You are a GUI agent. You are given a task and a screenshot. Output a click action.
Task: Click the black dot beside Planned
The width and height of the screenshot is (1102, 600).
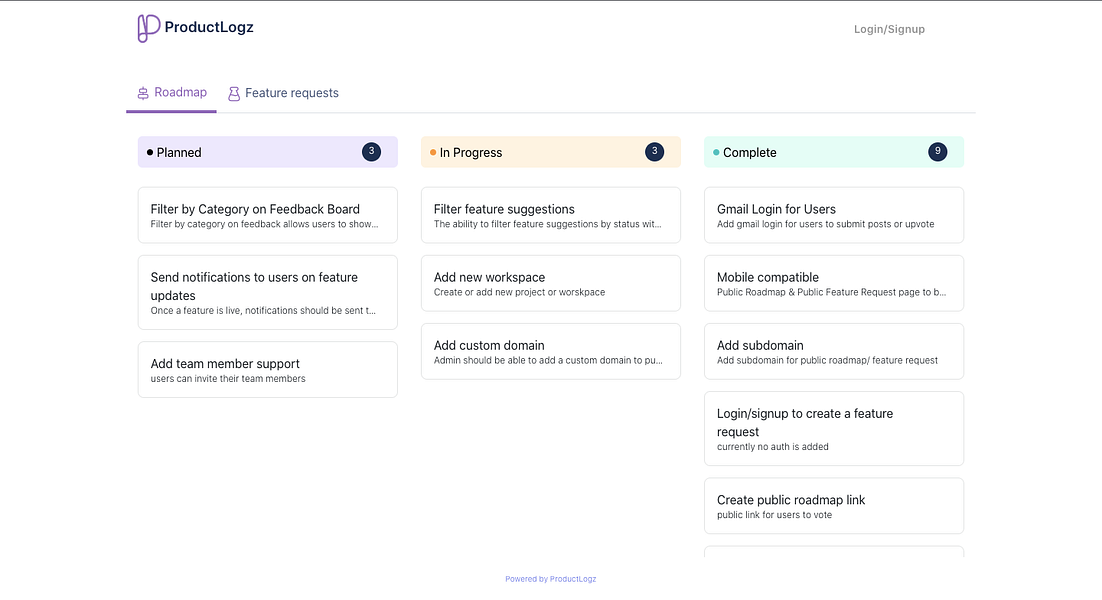click(x=150, y=152)
